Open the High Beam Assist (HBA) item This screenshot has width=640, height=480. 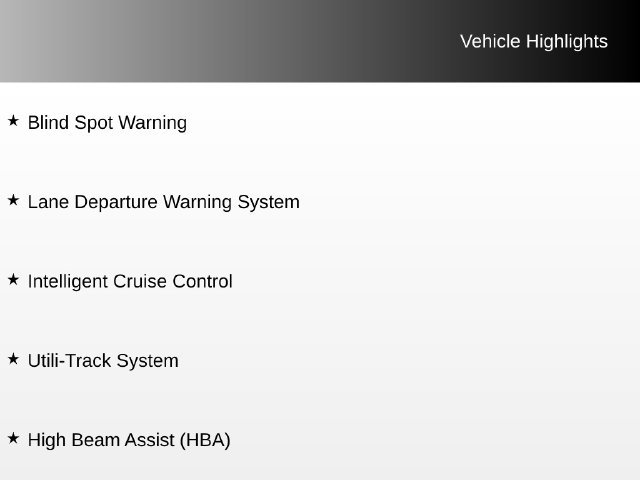129,440
